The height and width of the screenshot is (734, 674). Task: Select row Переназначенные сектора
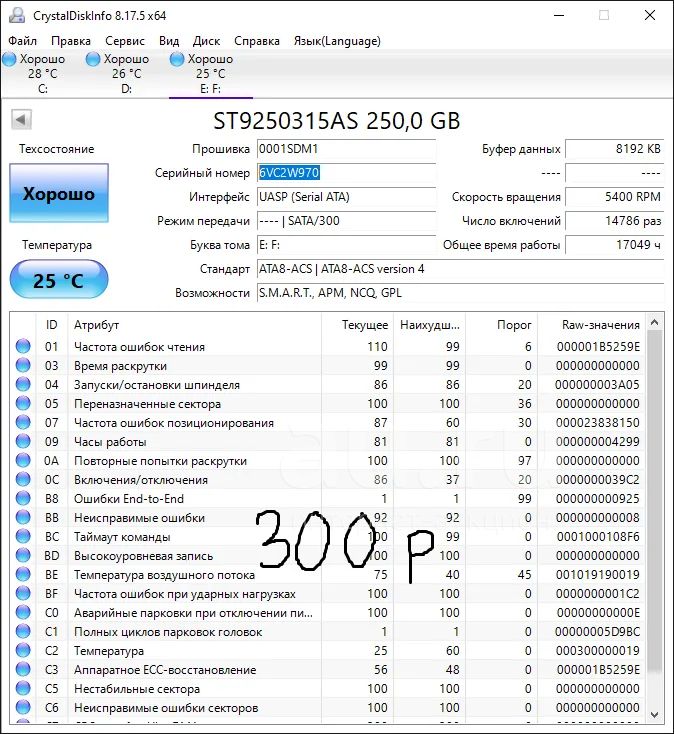[x=328, y=404]
